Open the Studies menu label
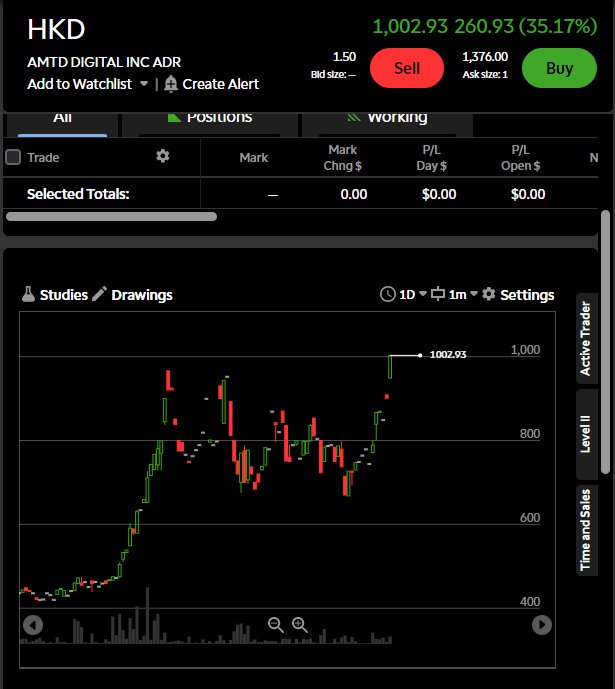The width and height of the screenshot is (615, 689). (x=64, y=295)
